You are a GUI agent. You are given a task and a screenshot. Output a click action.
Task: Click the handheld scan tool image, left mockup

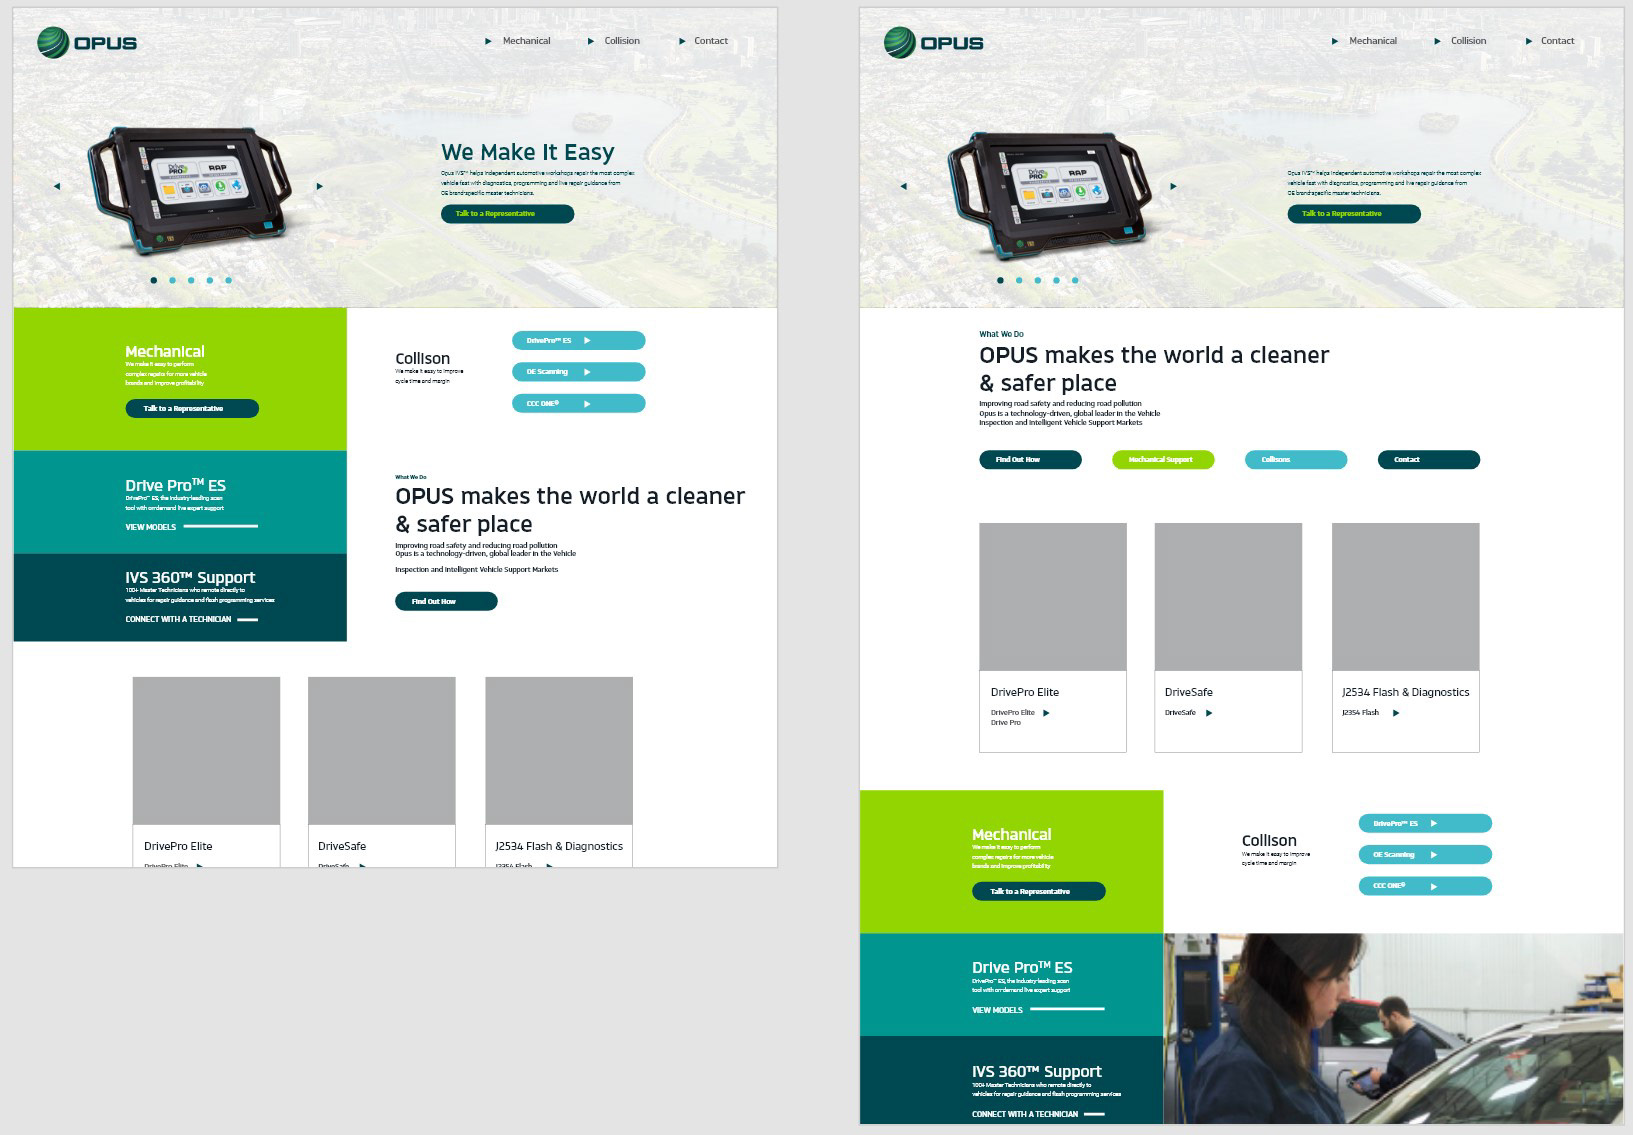(190, 189)
